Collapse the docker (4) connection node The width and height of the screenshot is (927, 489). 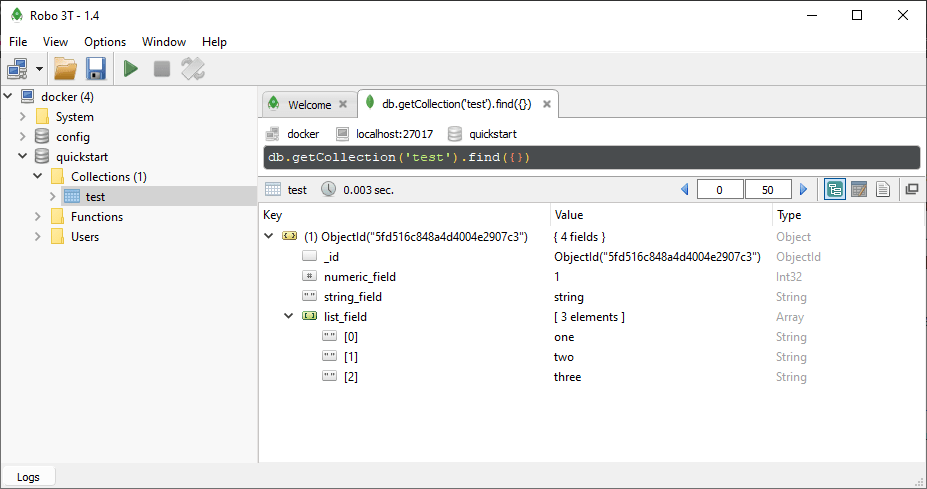(8, 96)
